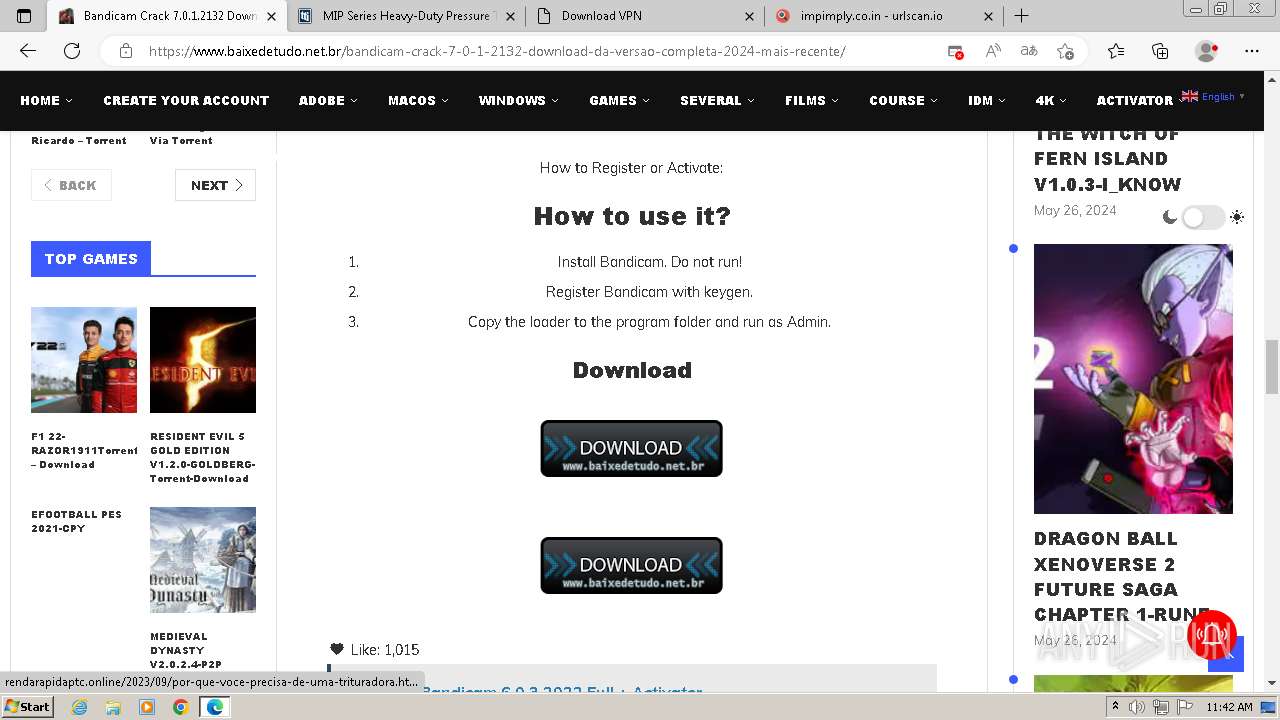Expand the IDM menu
This screenshot has width=1280, height=720.
click(986, 100)
